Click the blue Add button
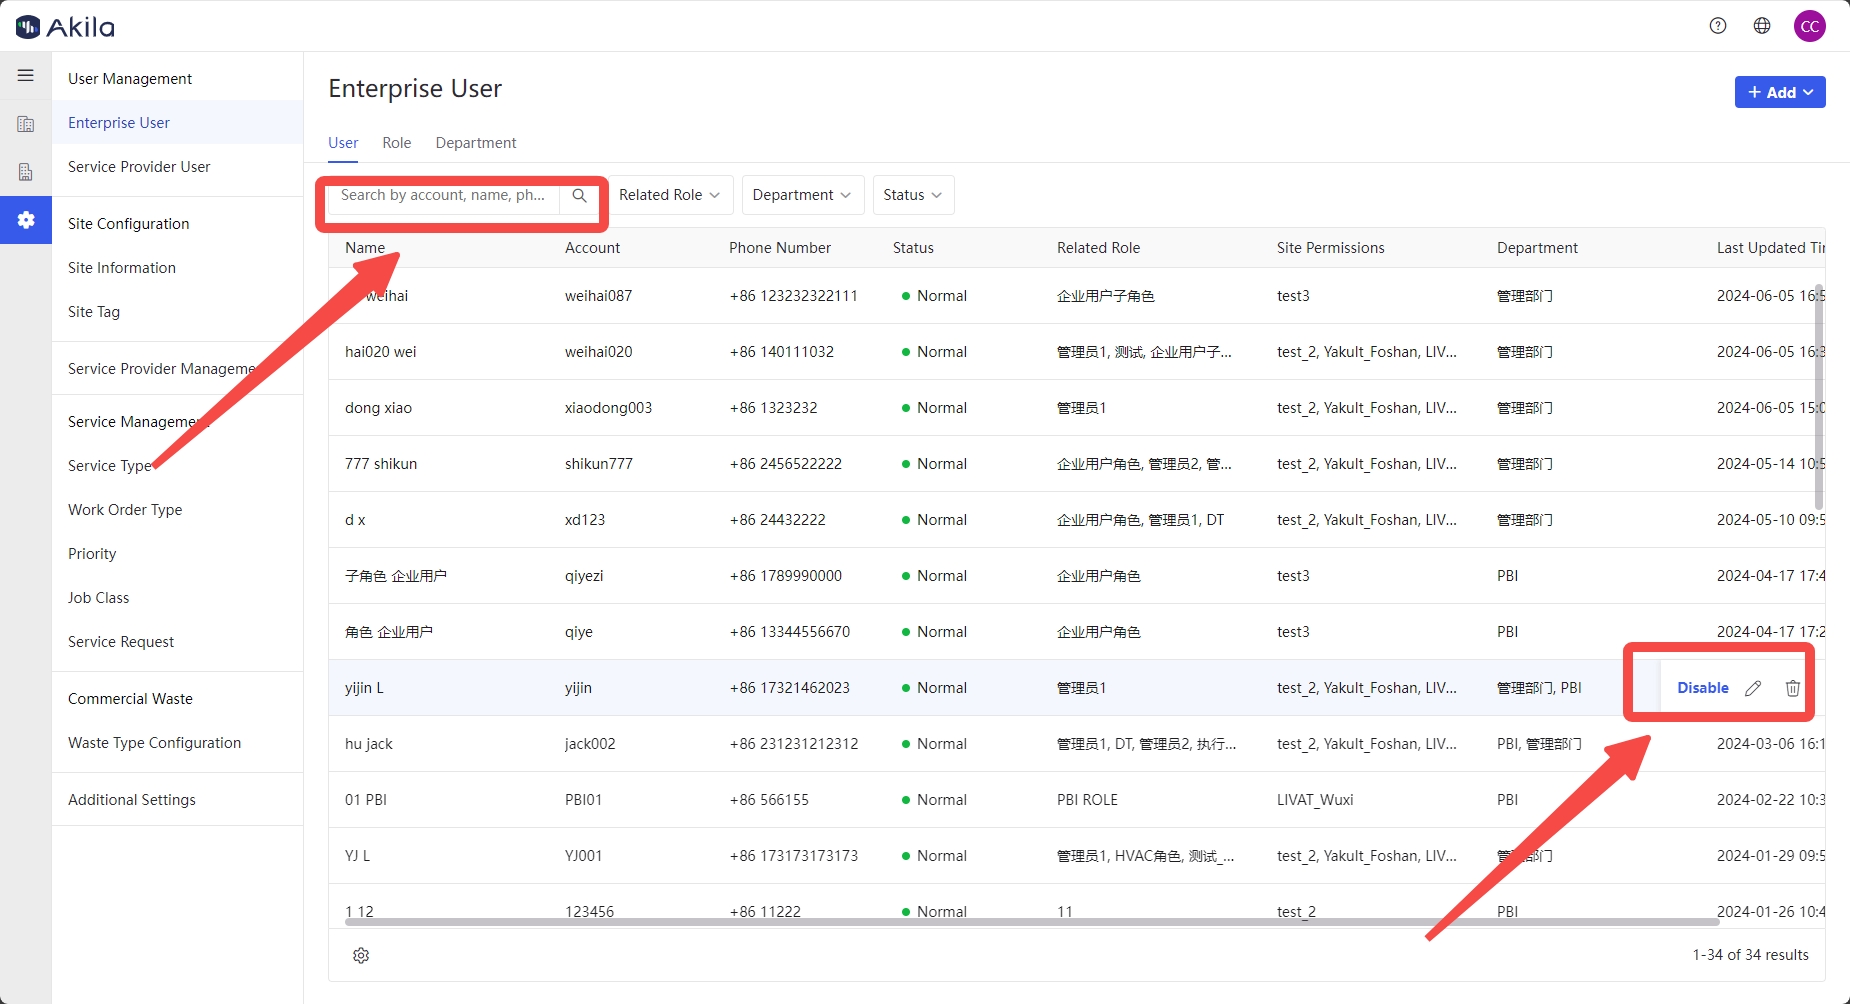 point(1779,92)
